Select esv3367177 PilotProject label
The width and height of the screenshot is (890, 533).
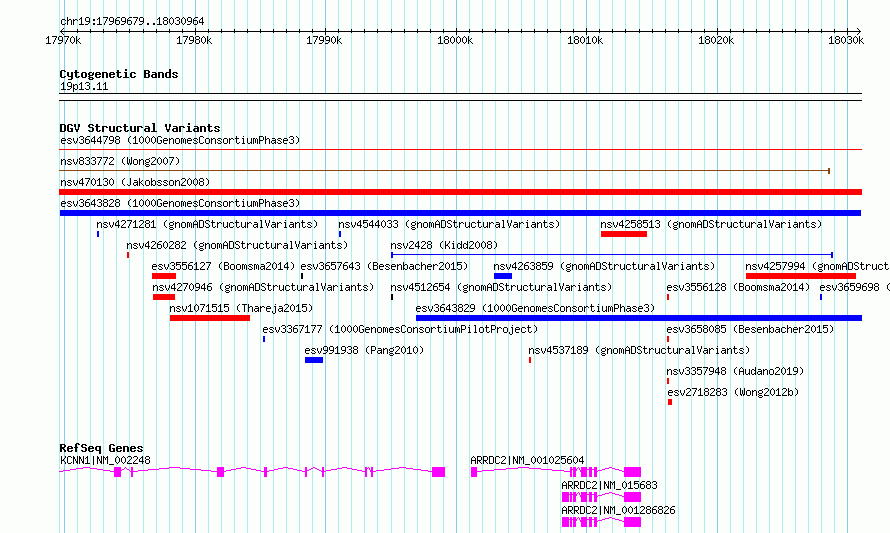400,329
